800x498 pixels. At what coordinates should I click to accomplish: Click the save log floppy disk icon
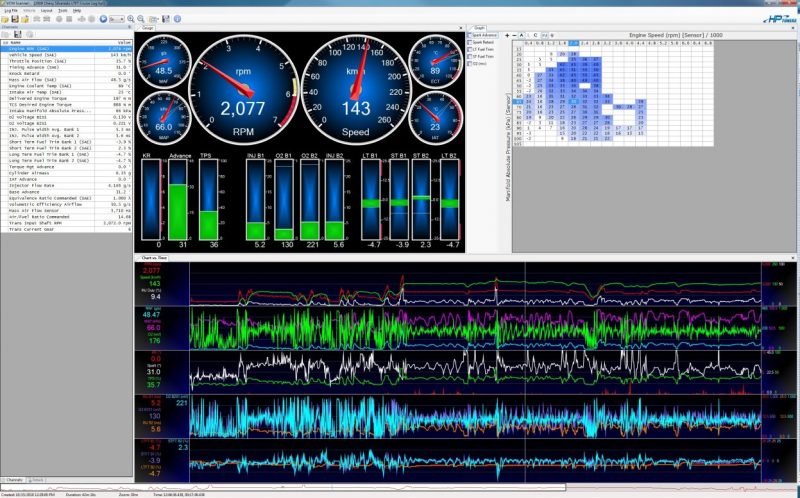click(x=14, y=19)
